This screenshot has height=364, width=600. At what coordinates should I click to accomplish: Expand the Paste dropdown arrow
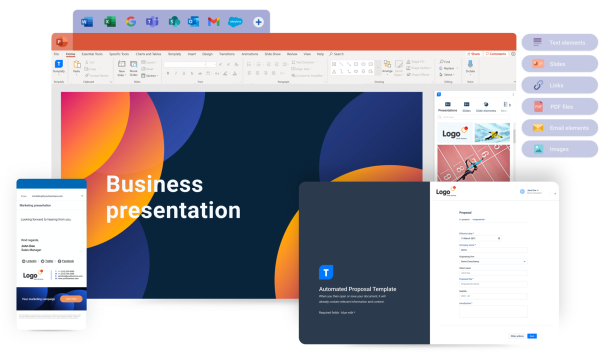pos(77,74)
